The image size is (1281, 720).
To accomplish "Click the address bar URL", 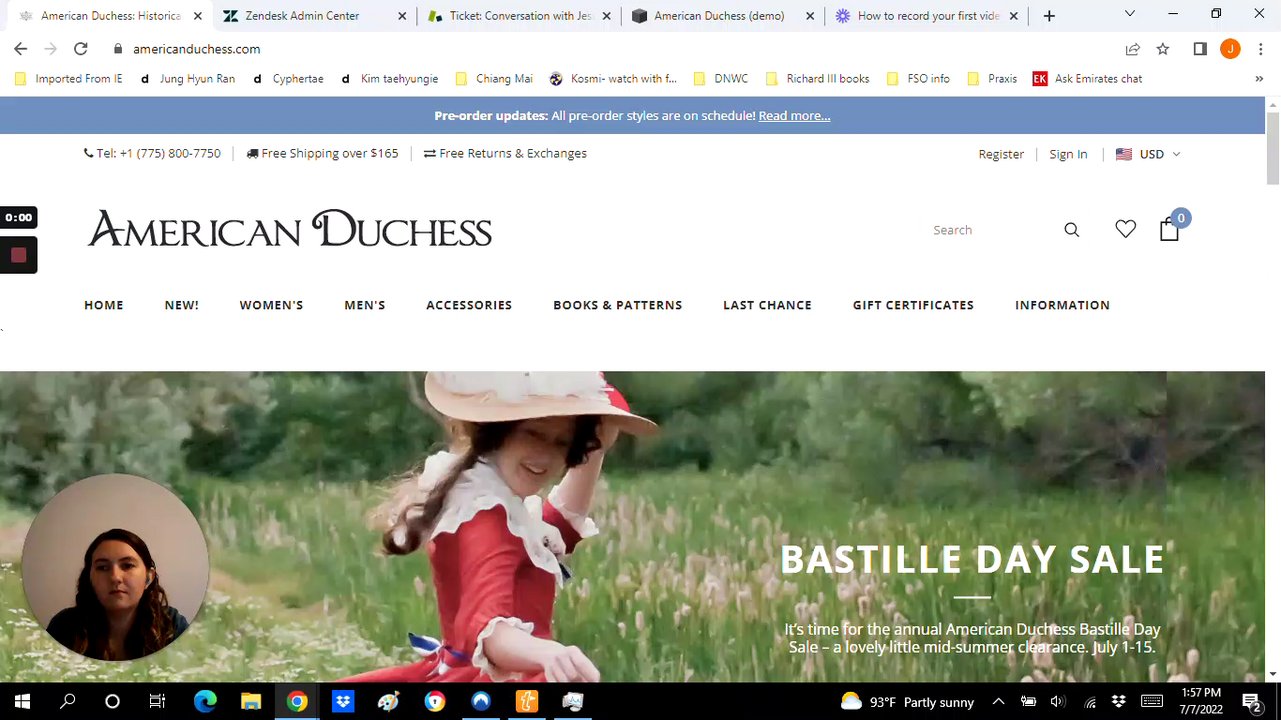I will click(x=197, y=49).
